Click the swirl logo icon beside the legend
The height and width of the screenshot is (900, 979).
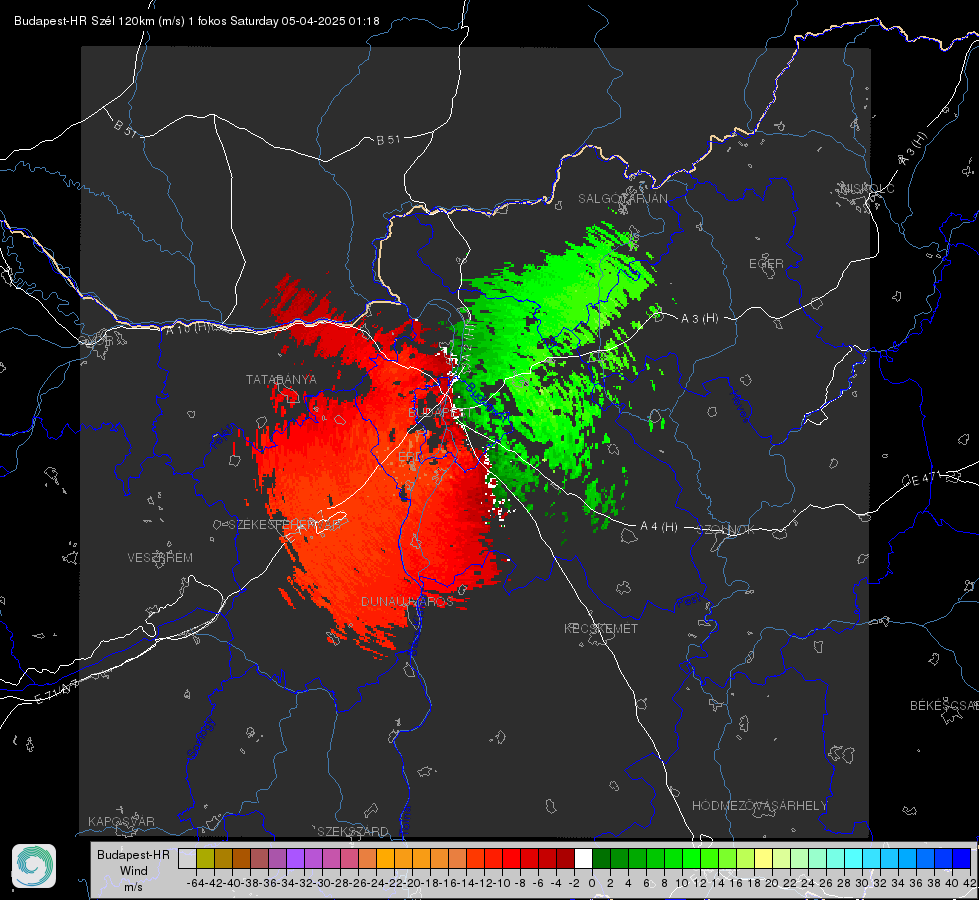[34, 866]
